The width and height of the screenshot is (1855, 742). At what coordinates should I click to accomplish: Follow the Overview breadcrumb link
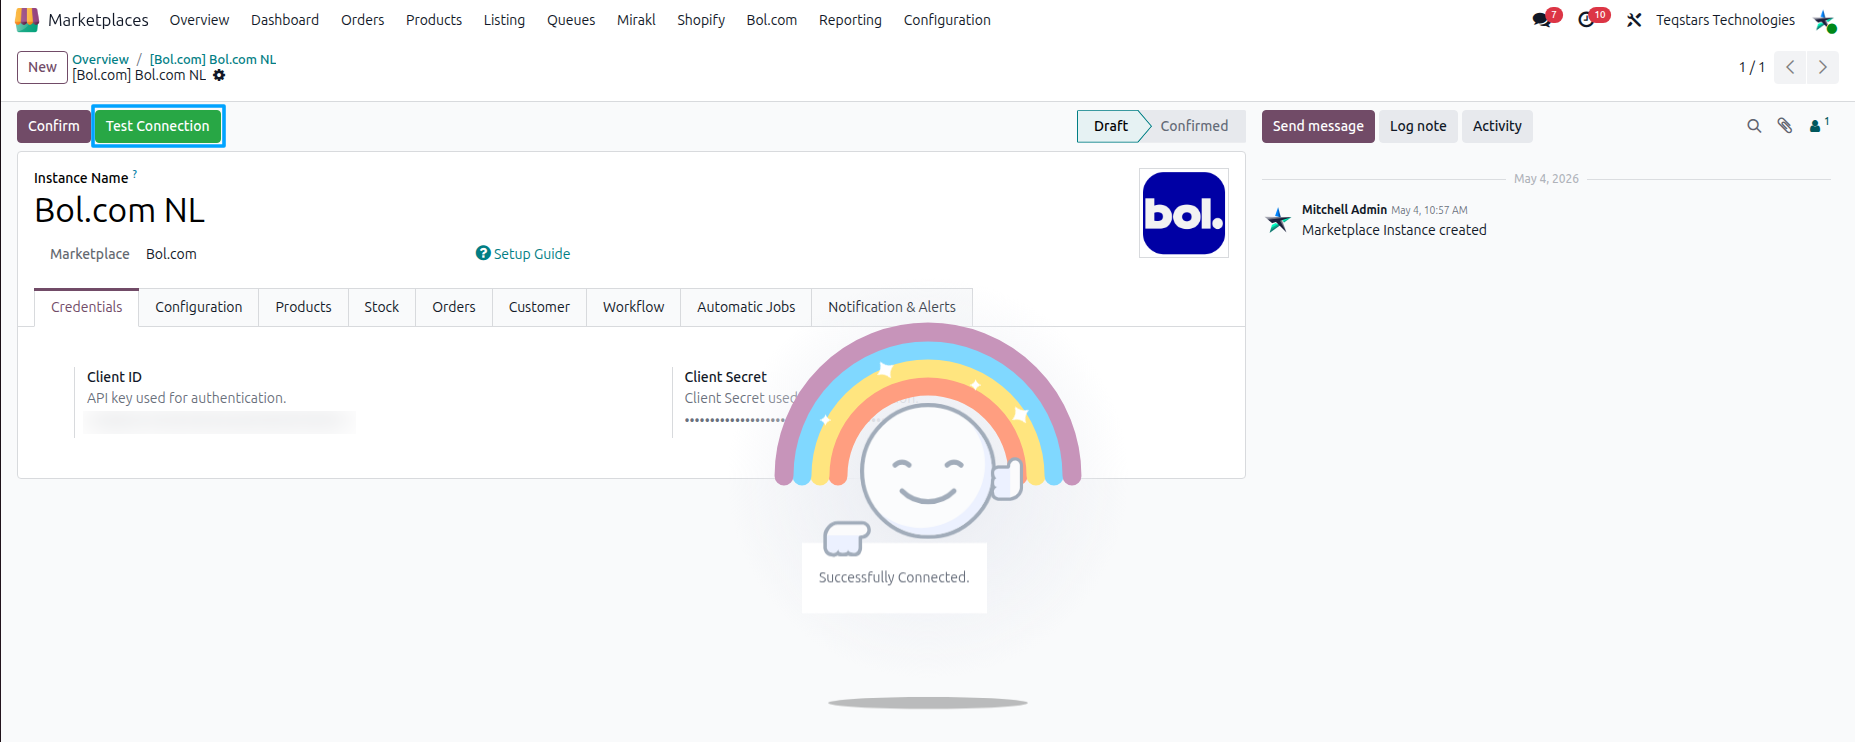click(100, 59)
